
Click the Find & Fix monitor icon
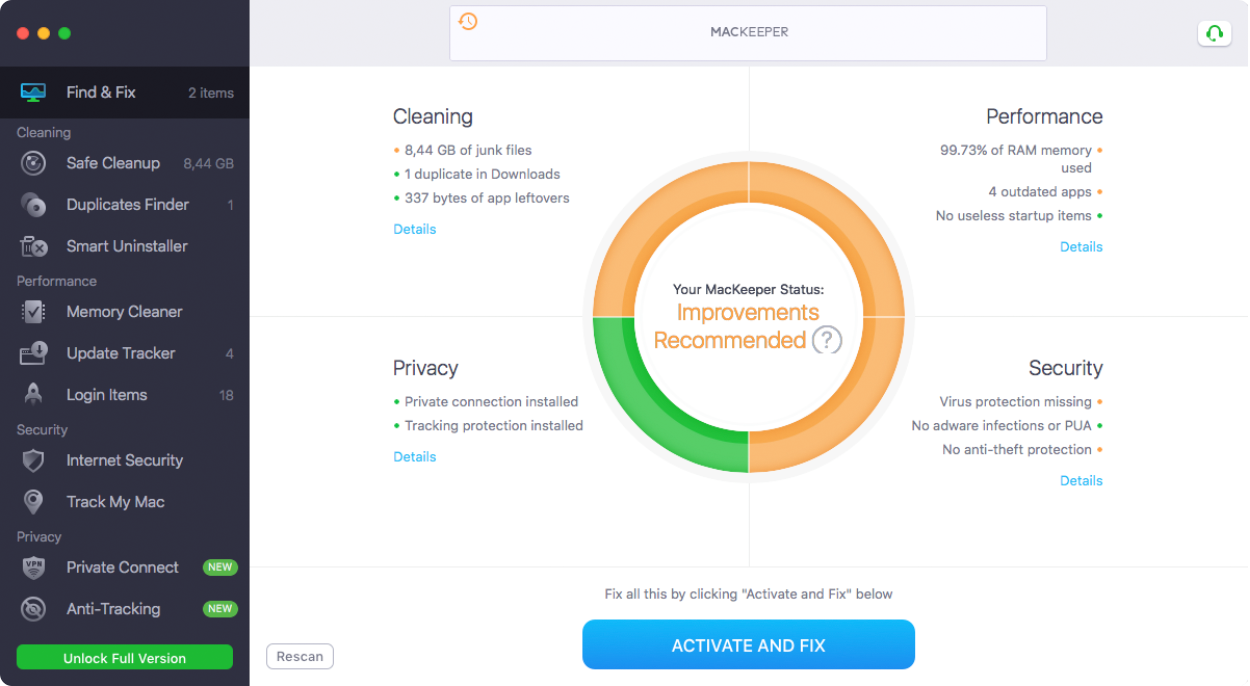coord(33,92)
